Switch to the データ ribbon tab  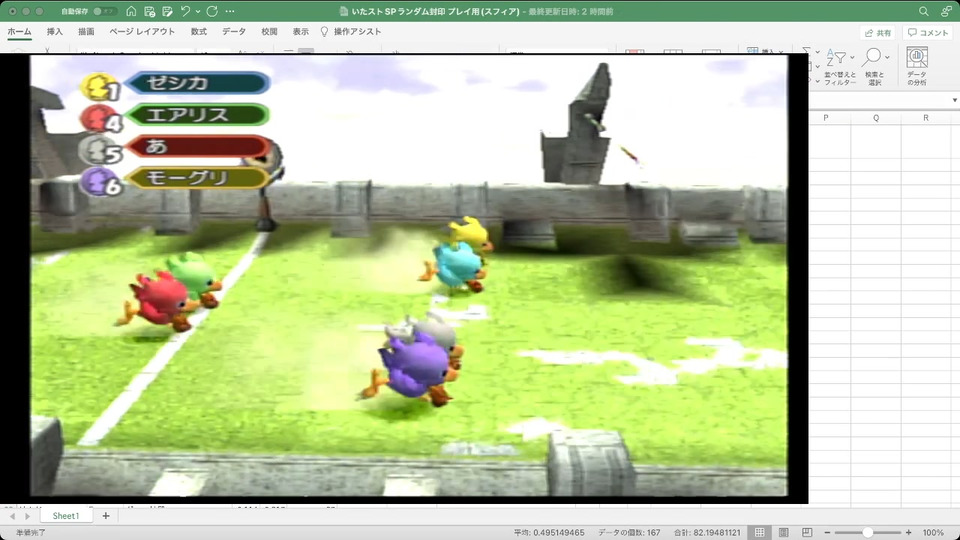click(x=234, y=31)
